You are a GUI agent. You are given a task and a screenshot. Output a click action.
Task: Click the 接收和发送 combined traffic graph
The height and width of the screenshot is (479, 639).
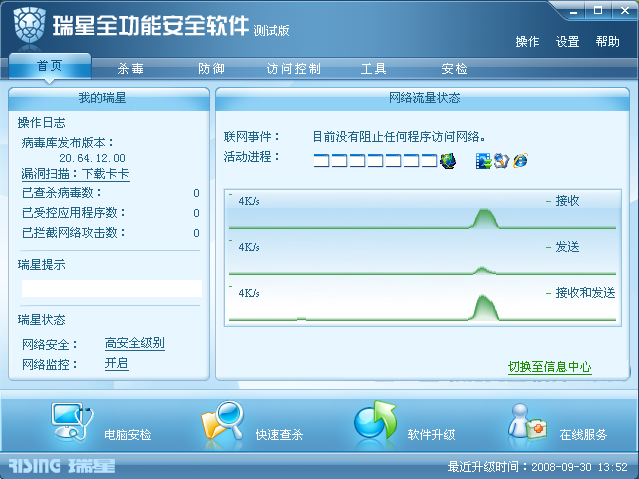coord(422,304)
